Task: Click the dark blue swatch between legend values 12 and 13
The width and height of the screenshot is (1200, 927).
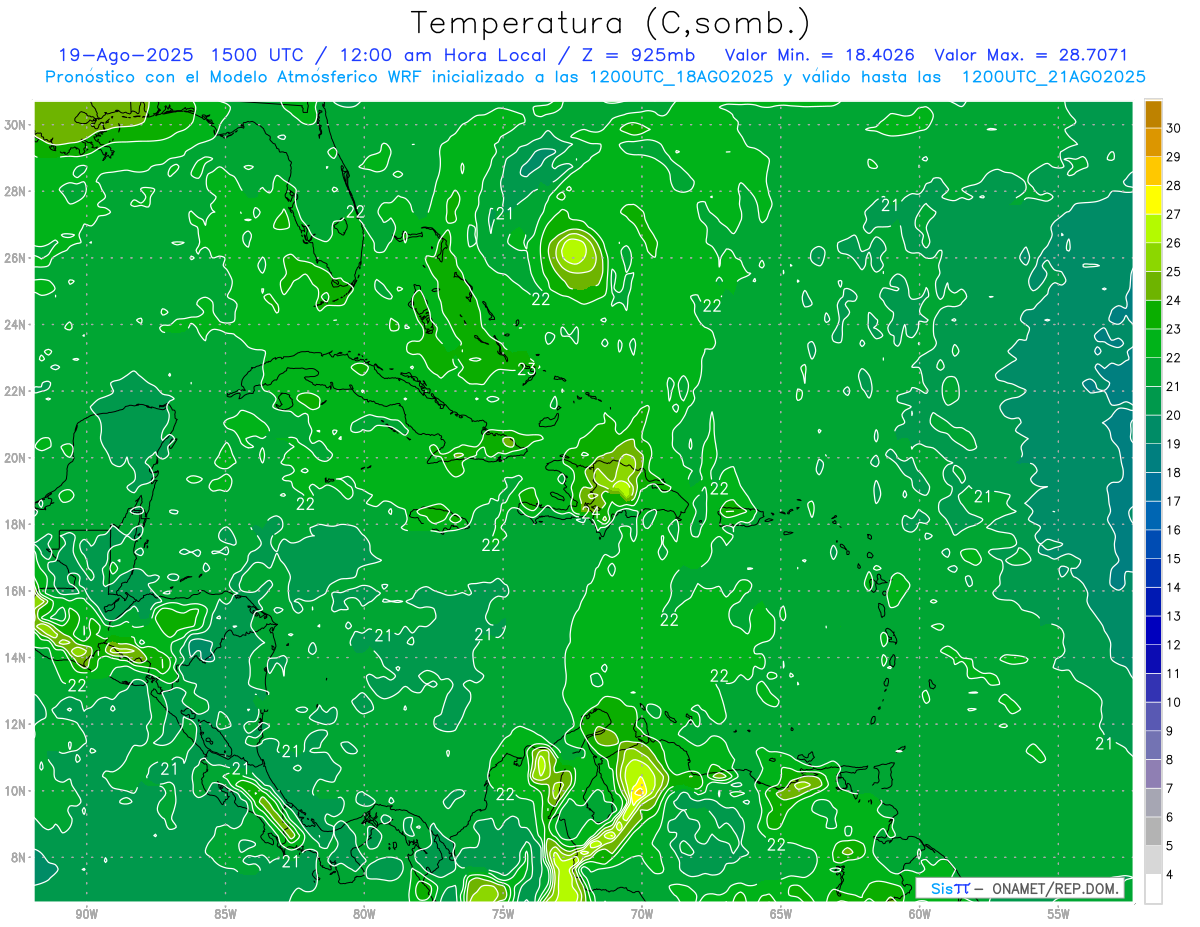Action: coord(1153,630)
